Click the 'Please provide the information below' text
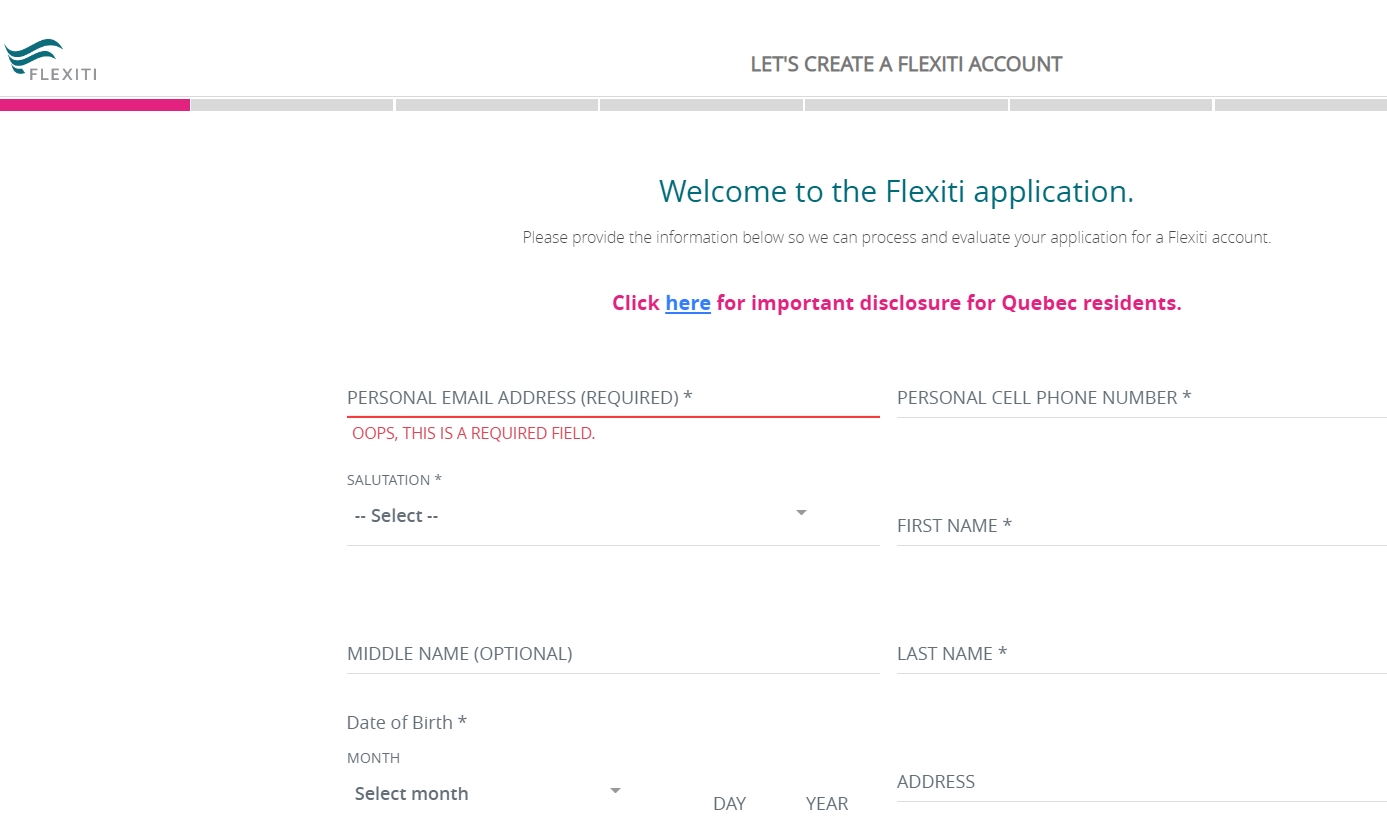The height and width of the screenshot is (821, 1387). pos(896,238)
